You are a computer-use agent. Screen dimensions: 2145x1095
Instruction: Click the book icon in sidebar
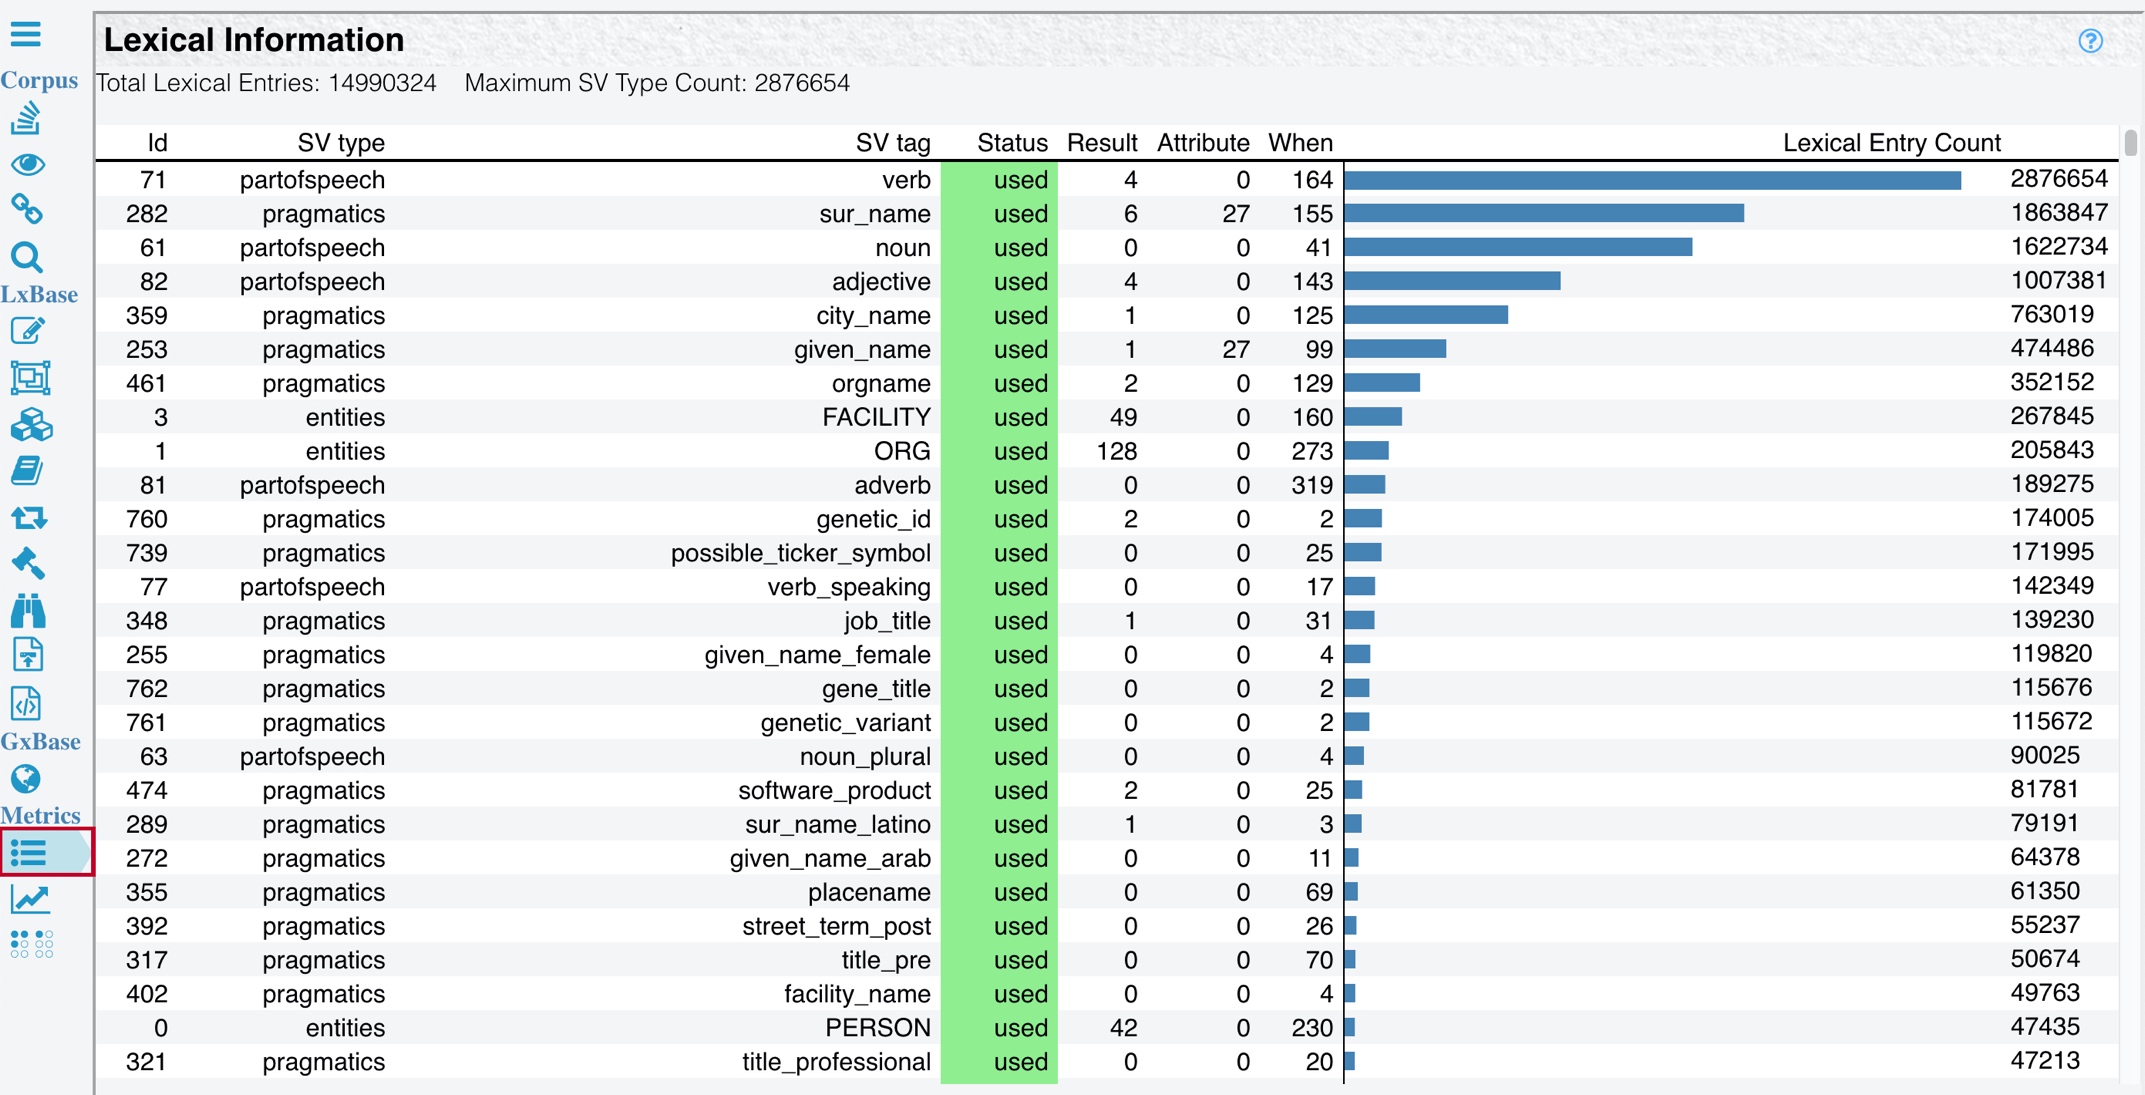point(27,471)
